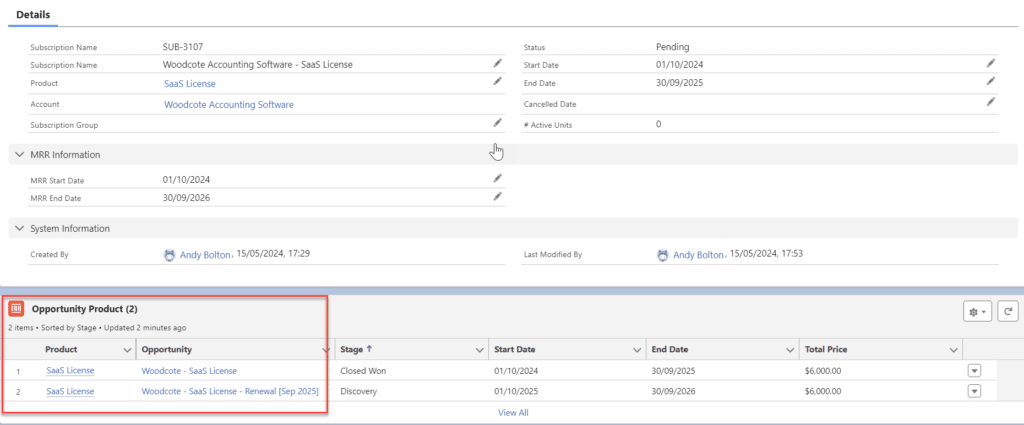Edit the Subscription Group field

[x=497, y=122]
